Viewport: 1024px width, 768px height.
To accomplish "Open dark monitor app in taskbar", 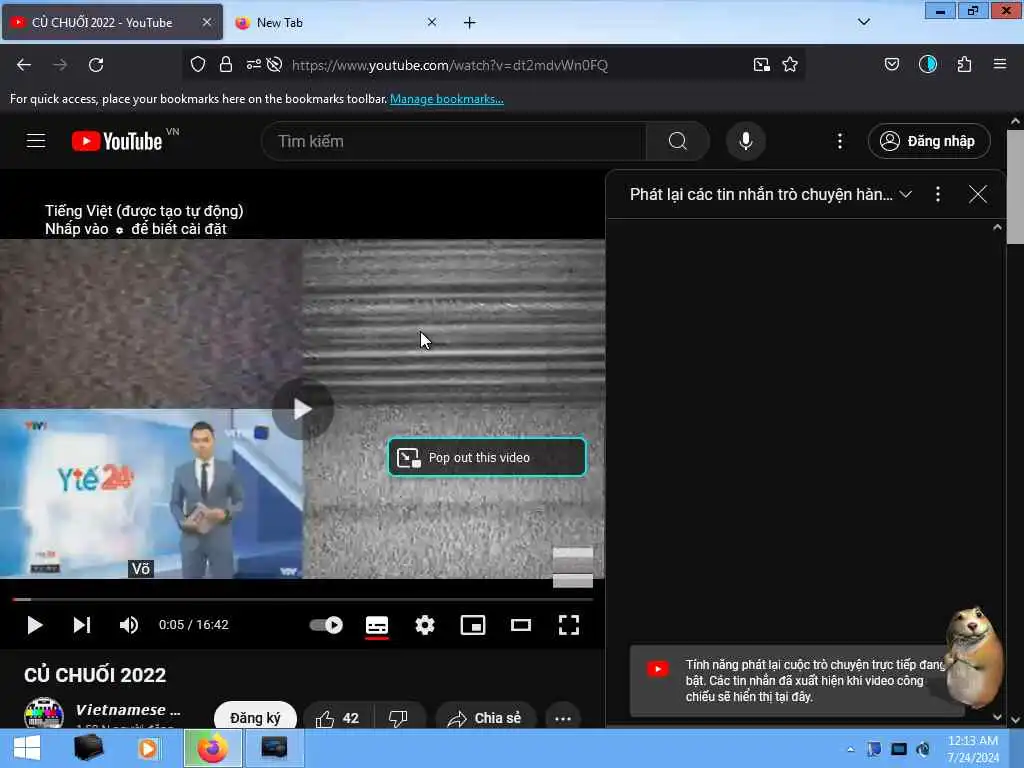I will pos(274,748).
